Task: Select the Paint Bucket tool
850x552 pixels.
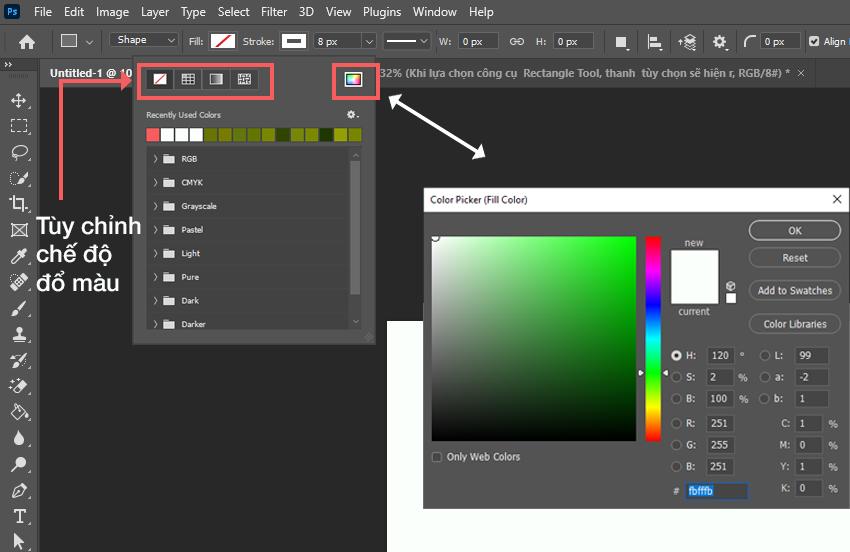Action: (x=19, y=412)
